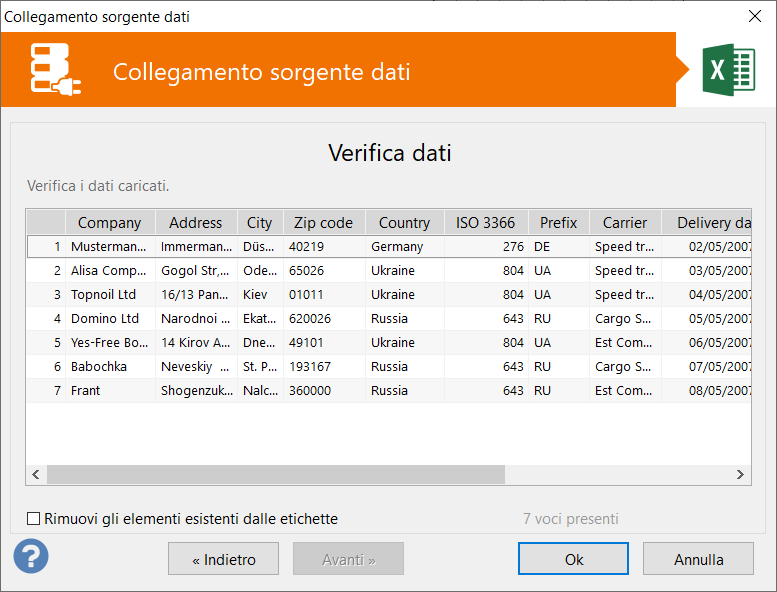
Task: Click the Country cell showing Germany
Action: (404, 247)
